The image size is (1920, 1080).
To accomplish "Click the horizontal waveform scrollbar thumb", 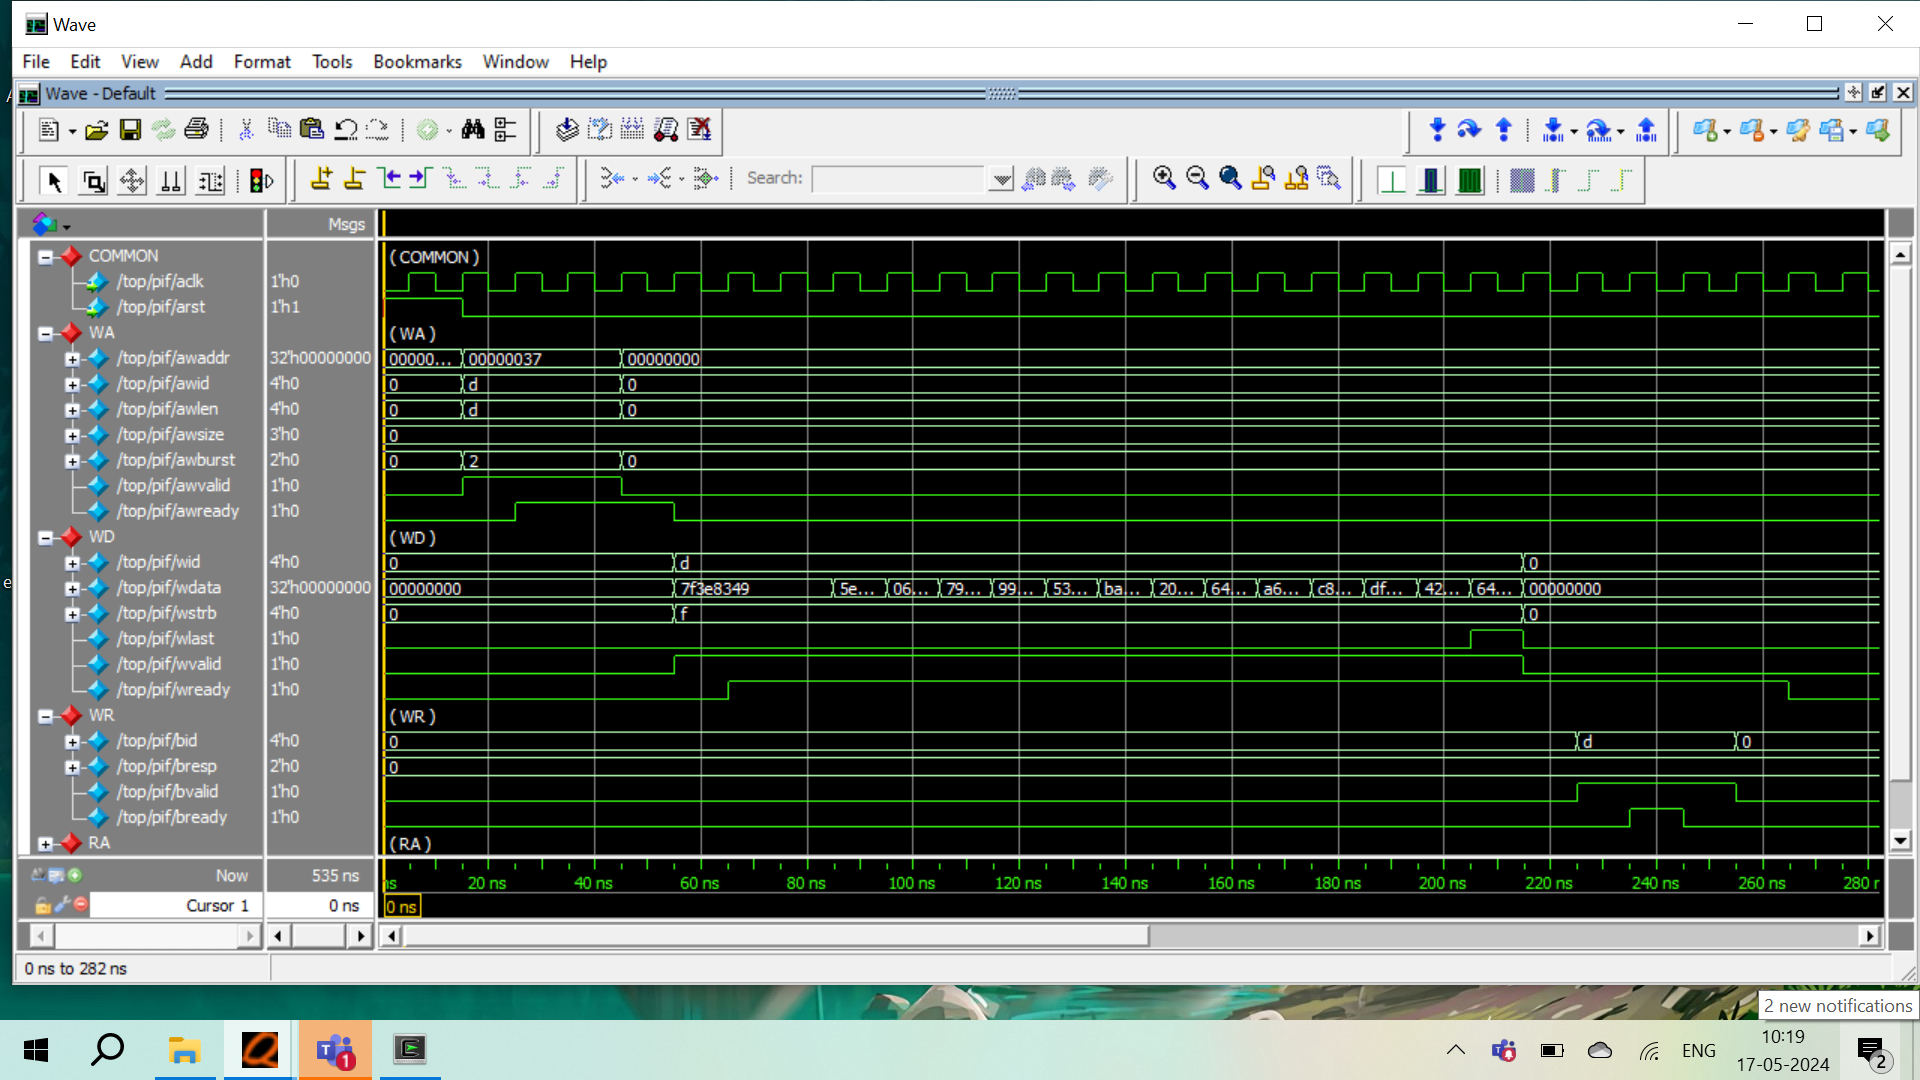I will [x=775, y=936].
